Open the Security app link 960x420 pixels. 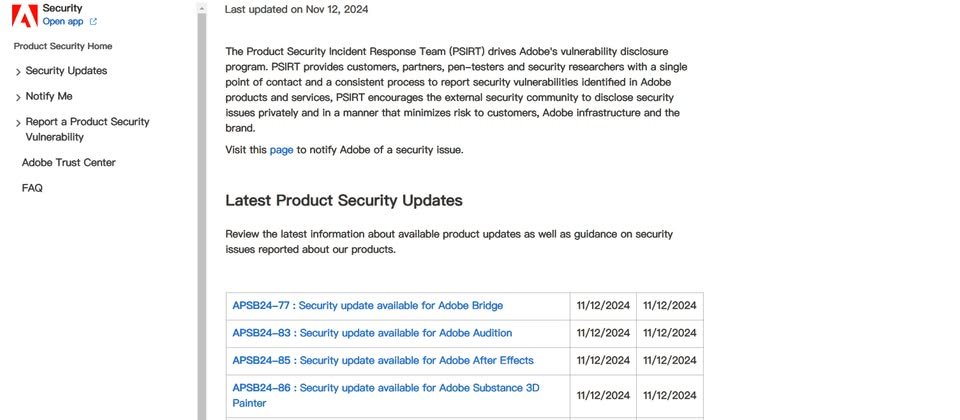[x=63, y=21]
